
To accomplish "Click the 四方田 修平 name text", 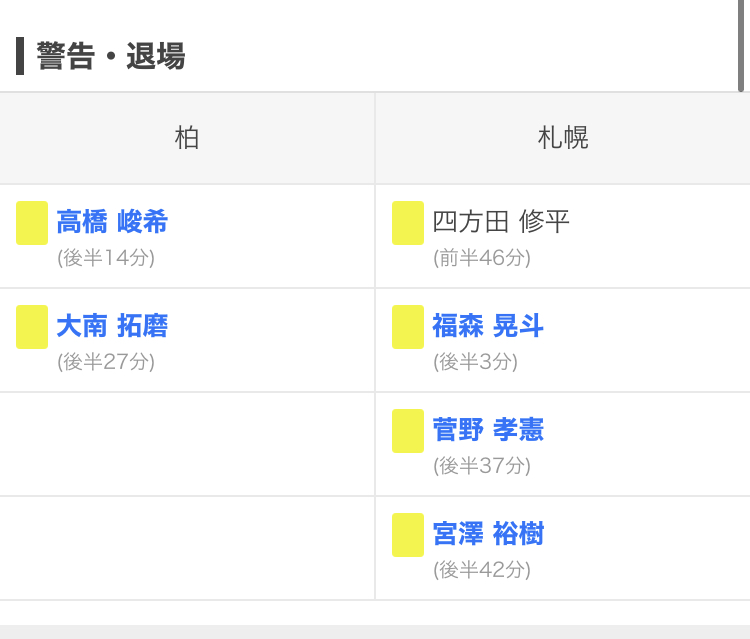I will 501,221.
